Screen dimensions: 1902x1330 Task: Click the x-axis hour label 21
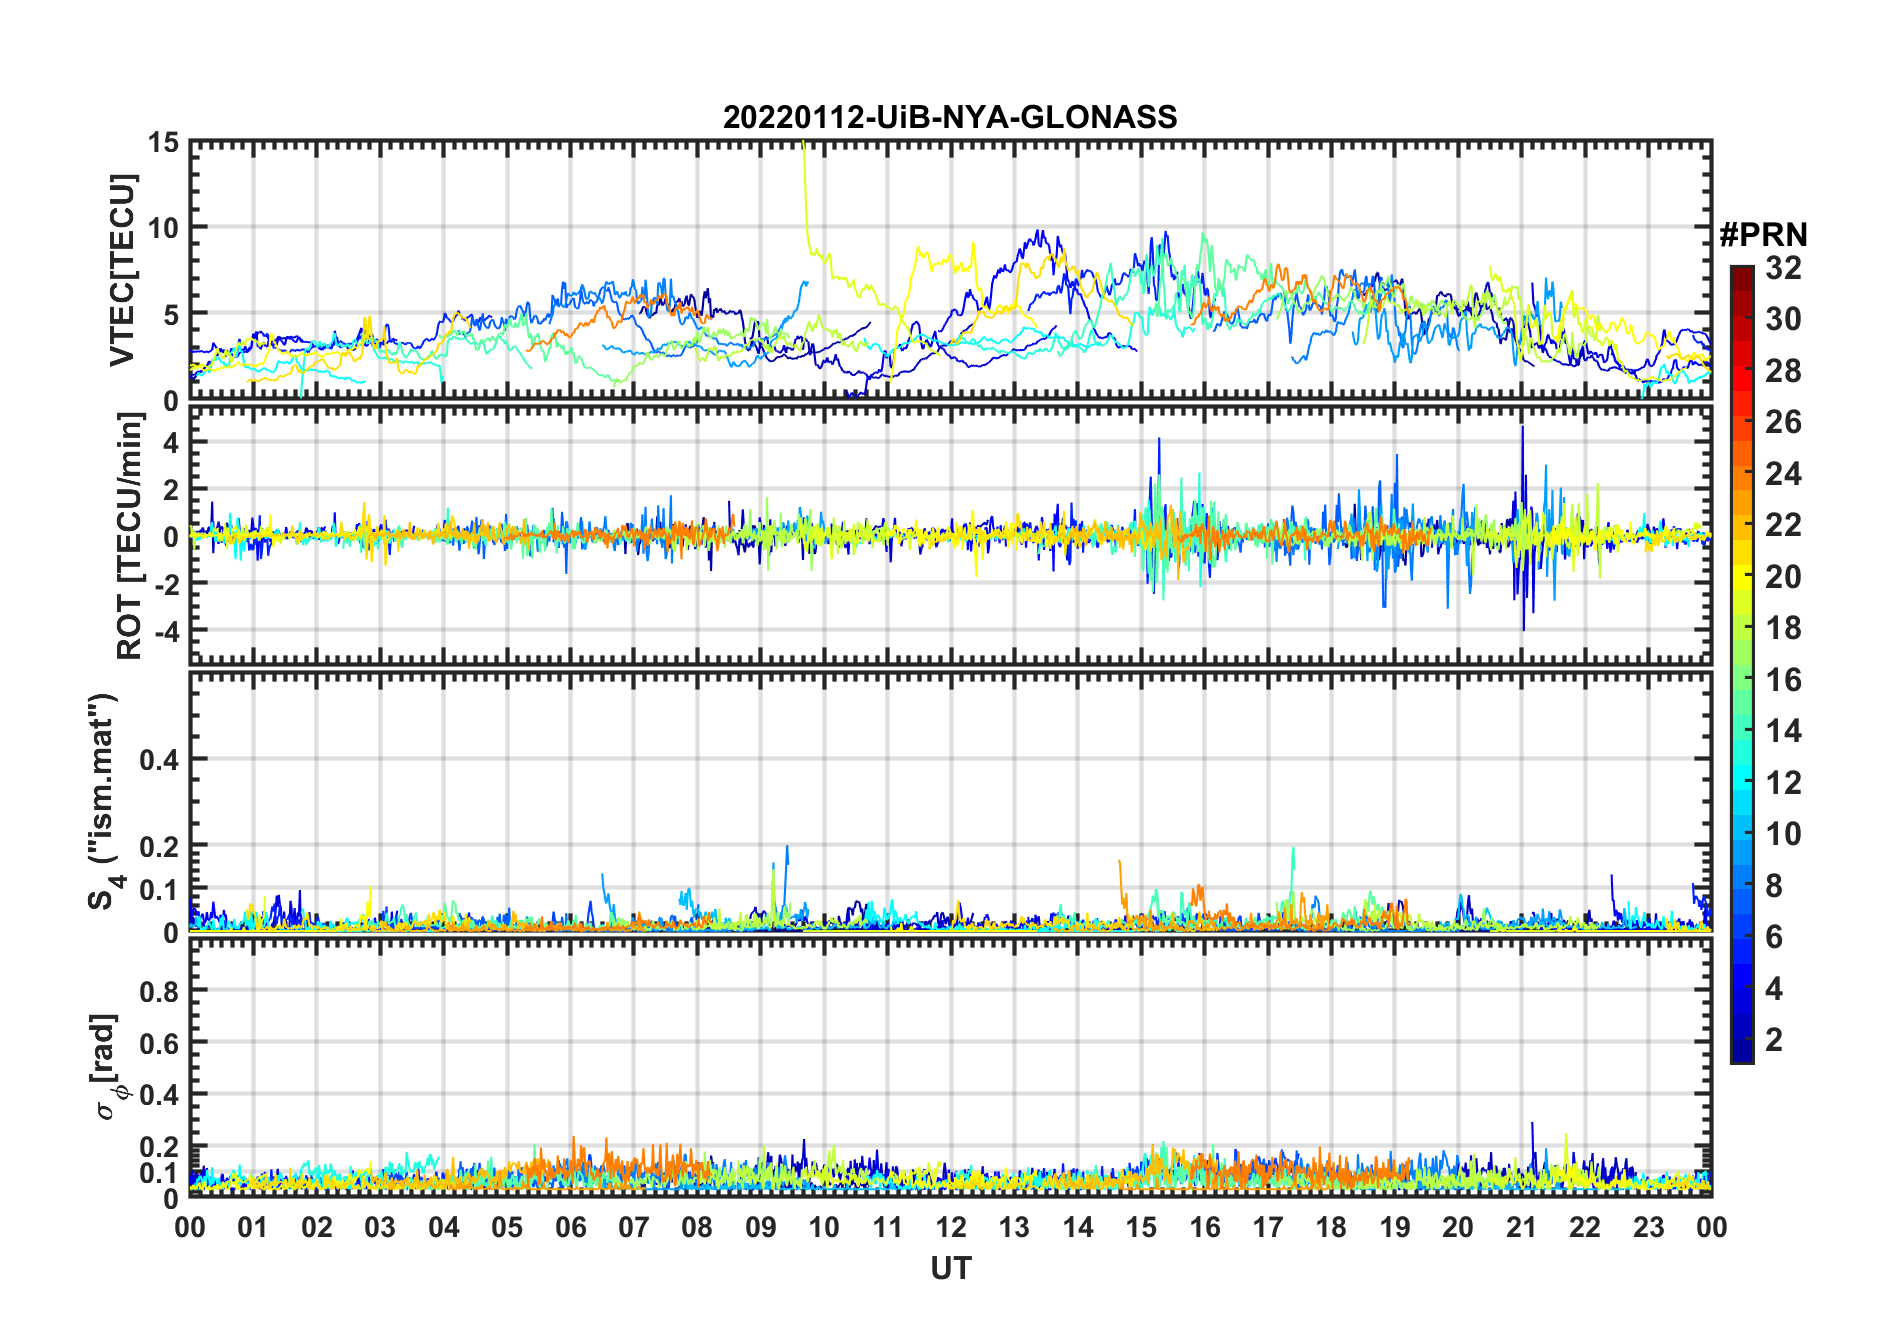pos(1521,1227)
